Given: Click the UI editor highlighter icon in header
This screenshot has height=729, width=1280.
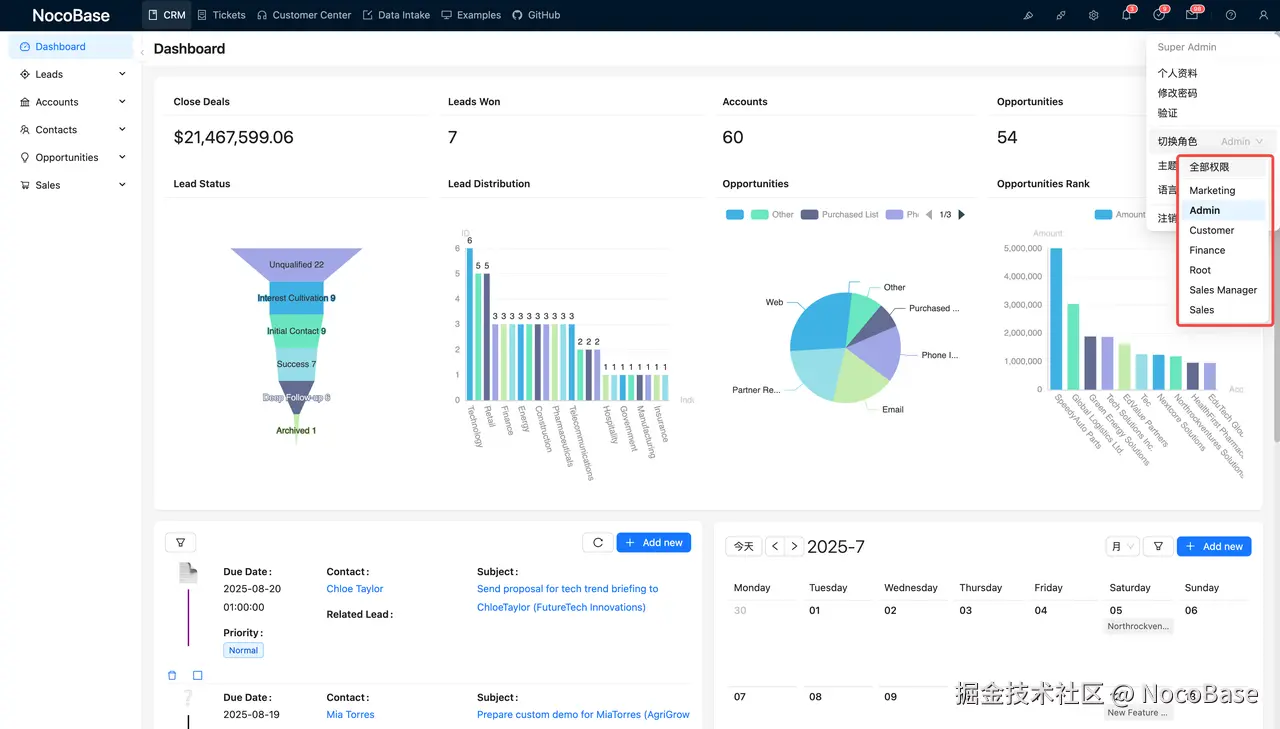Looking at the screenshot, I should 1029,15.
